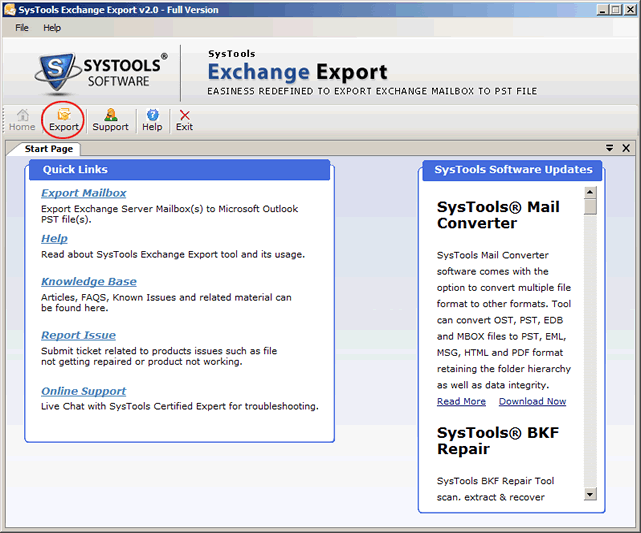Click the SysTools Software shield logo
Viewport: 641px width, 533px height.
(56, 72)
